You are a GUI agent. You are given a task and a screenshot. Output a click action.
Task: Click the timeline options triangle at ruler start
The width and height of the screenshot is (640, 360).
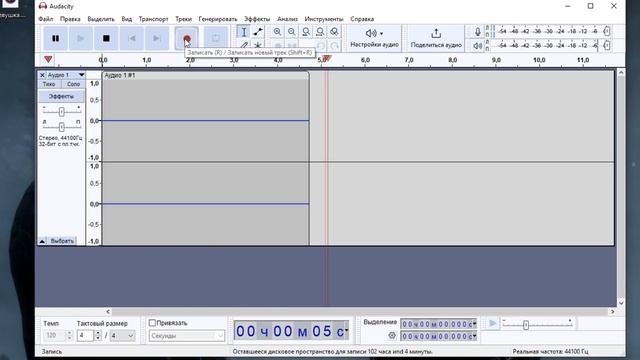click(x=48, y=60)
